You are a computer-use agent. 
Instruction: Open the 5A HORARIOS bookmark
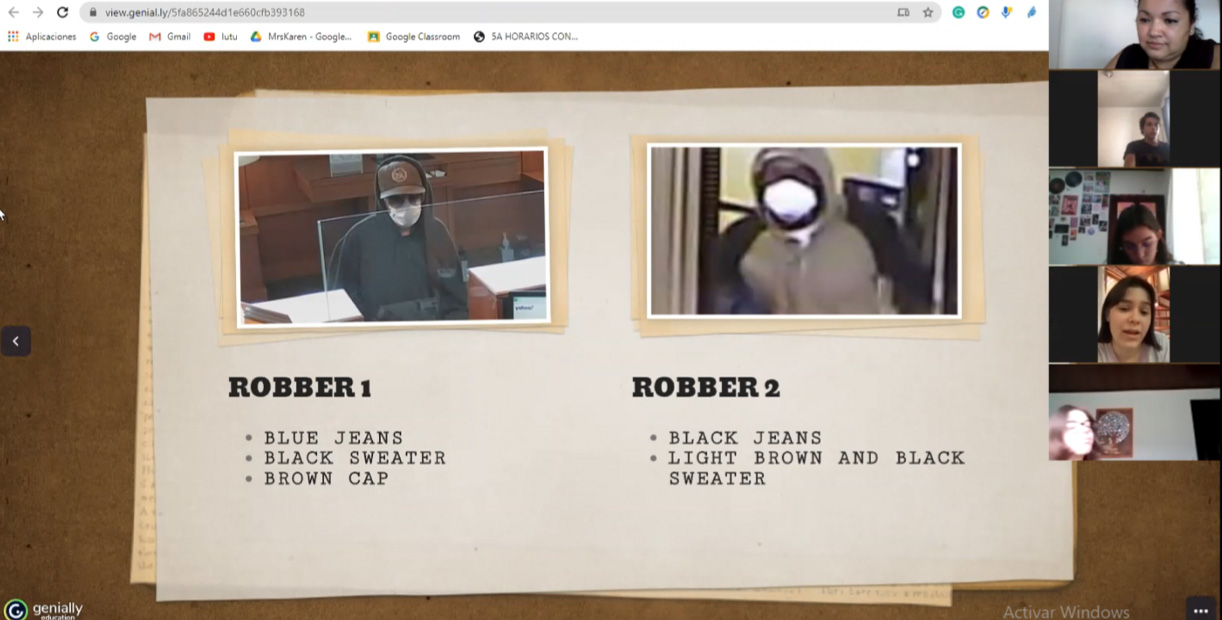tap(526, 37)
